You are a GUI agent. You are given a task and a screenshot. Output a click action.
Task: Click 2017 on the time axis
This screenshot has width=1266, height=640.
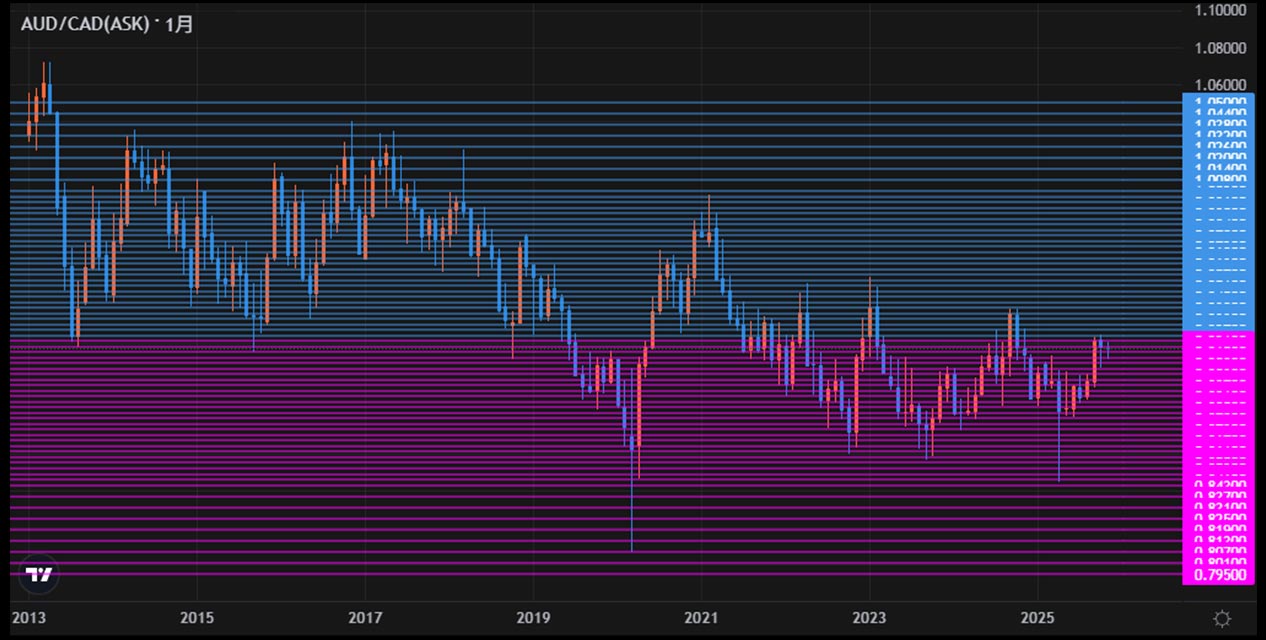pos(366,619)
